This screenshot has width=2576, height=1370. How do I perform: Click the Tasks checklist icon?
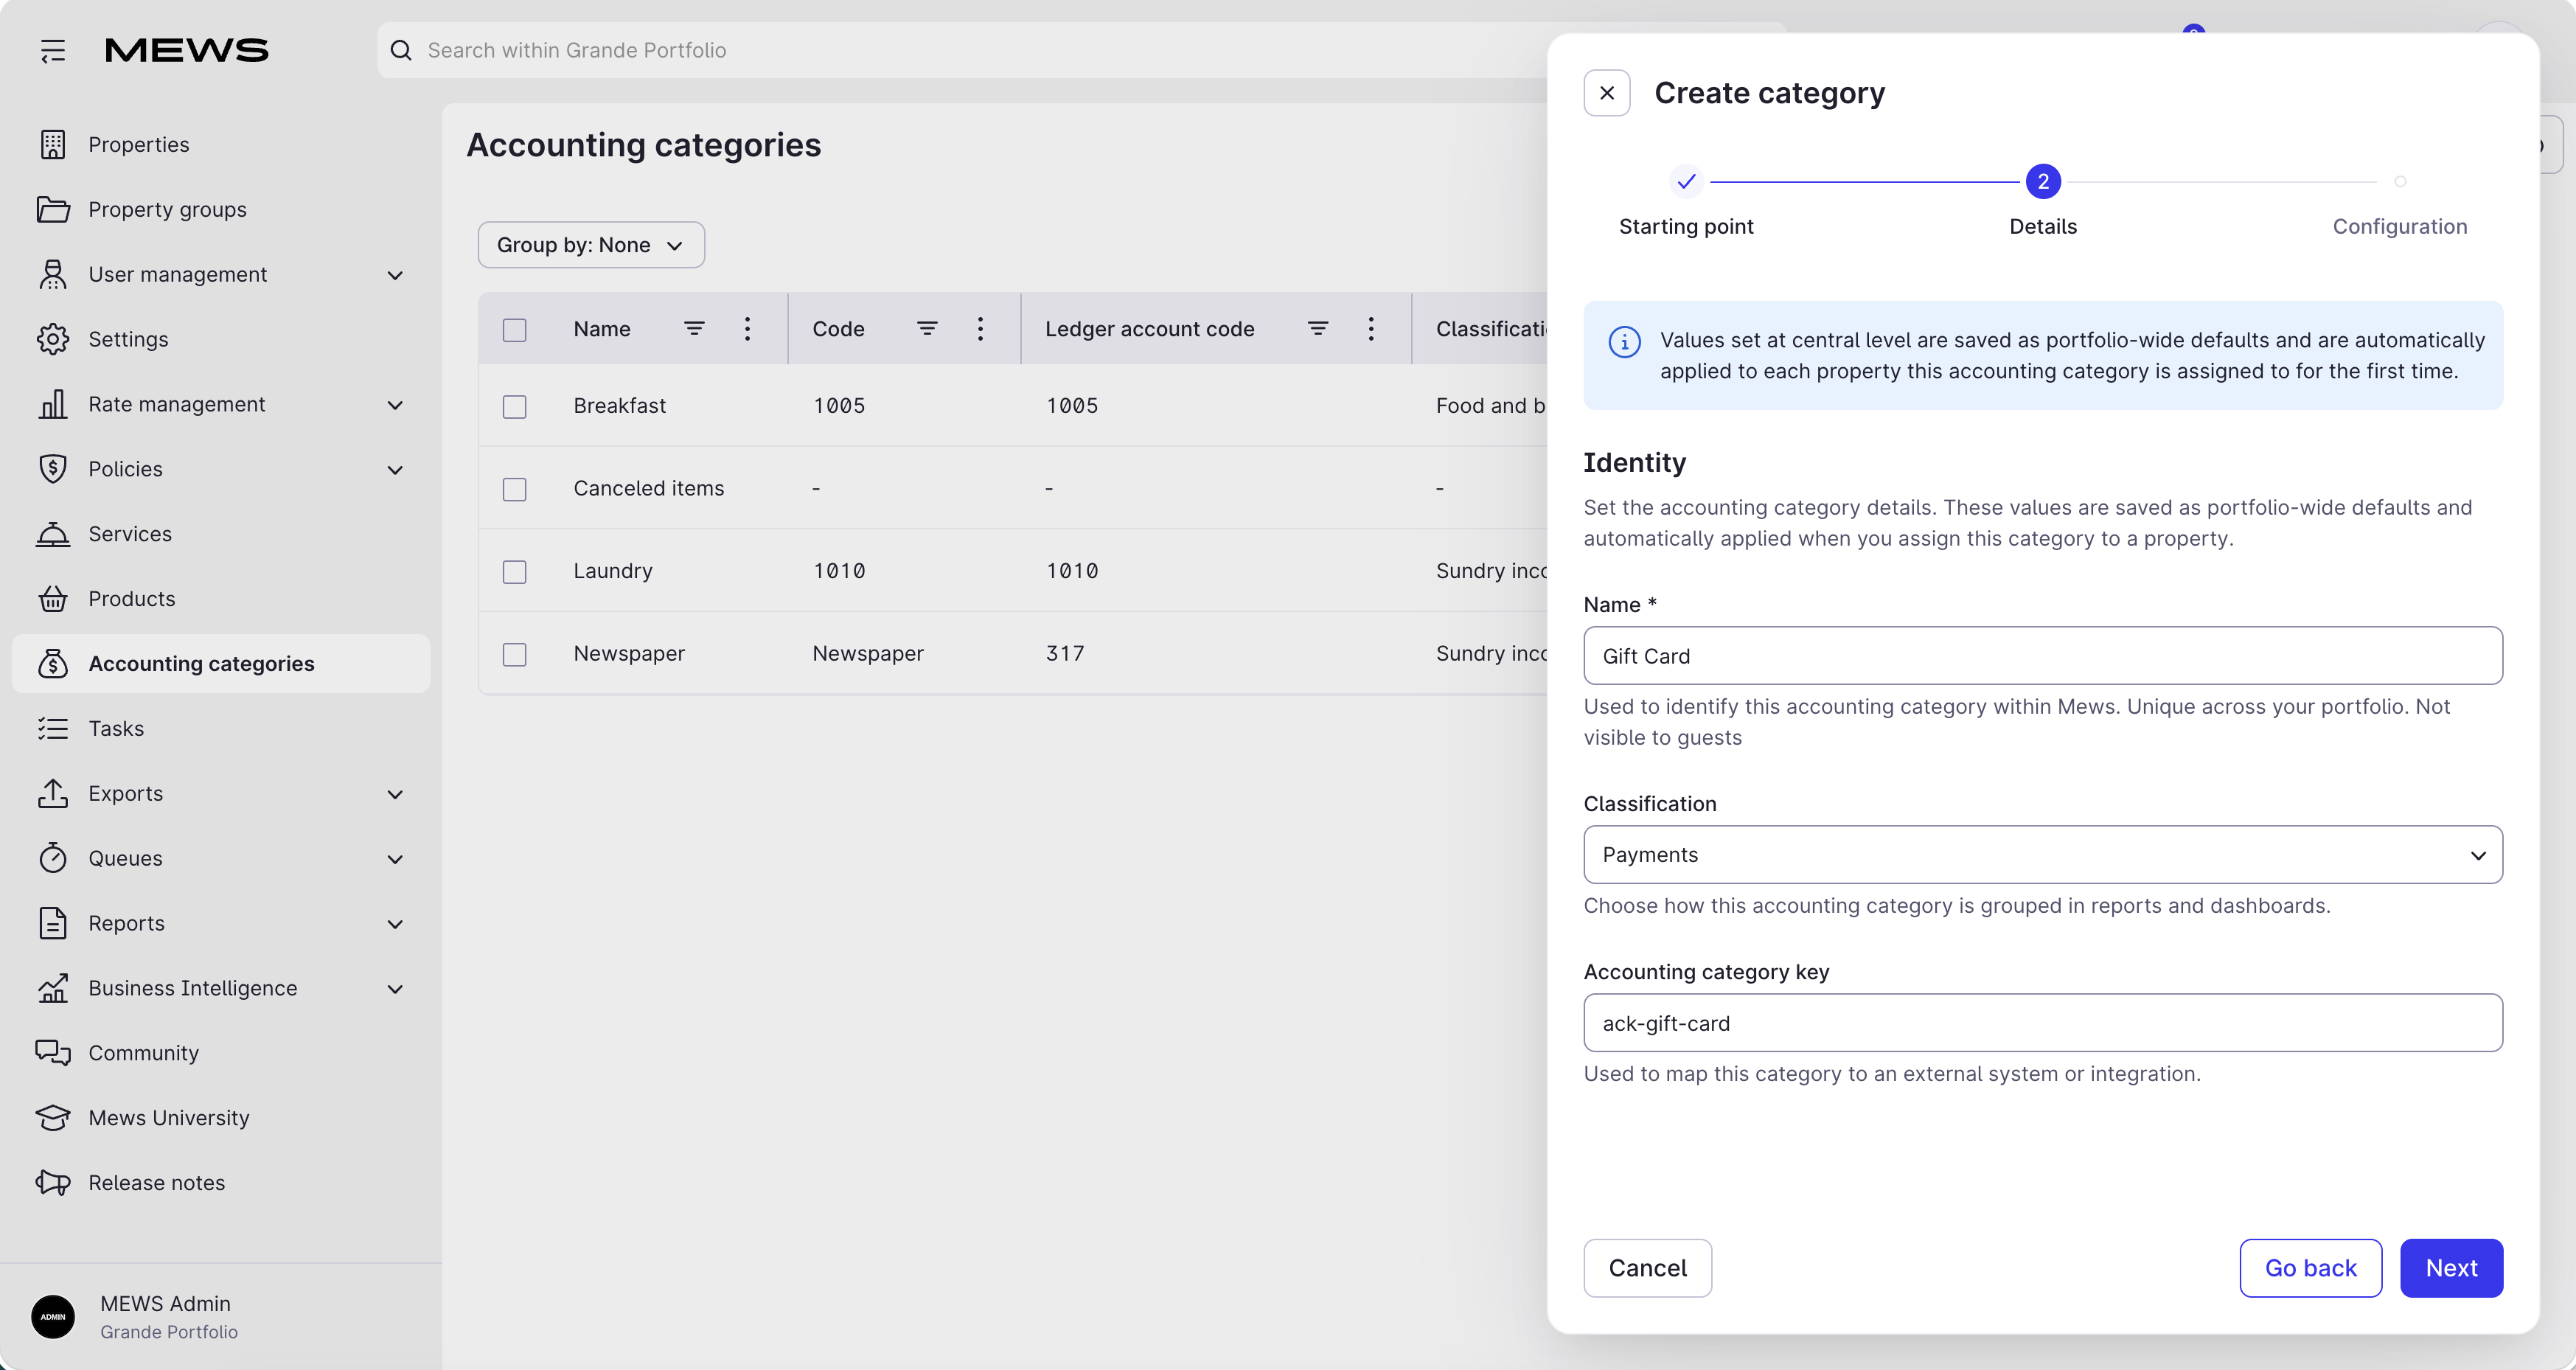53,728
